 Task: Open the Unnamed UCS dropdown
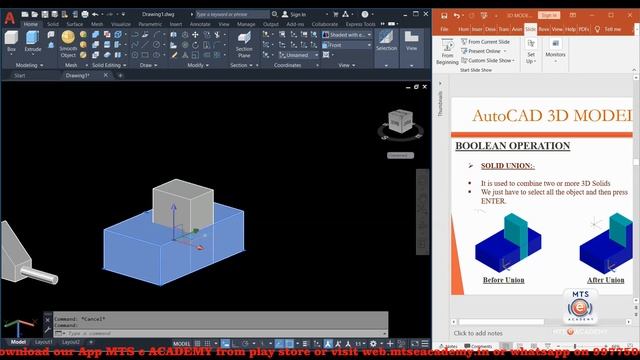299,55
